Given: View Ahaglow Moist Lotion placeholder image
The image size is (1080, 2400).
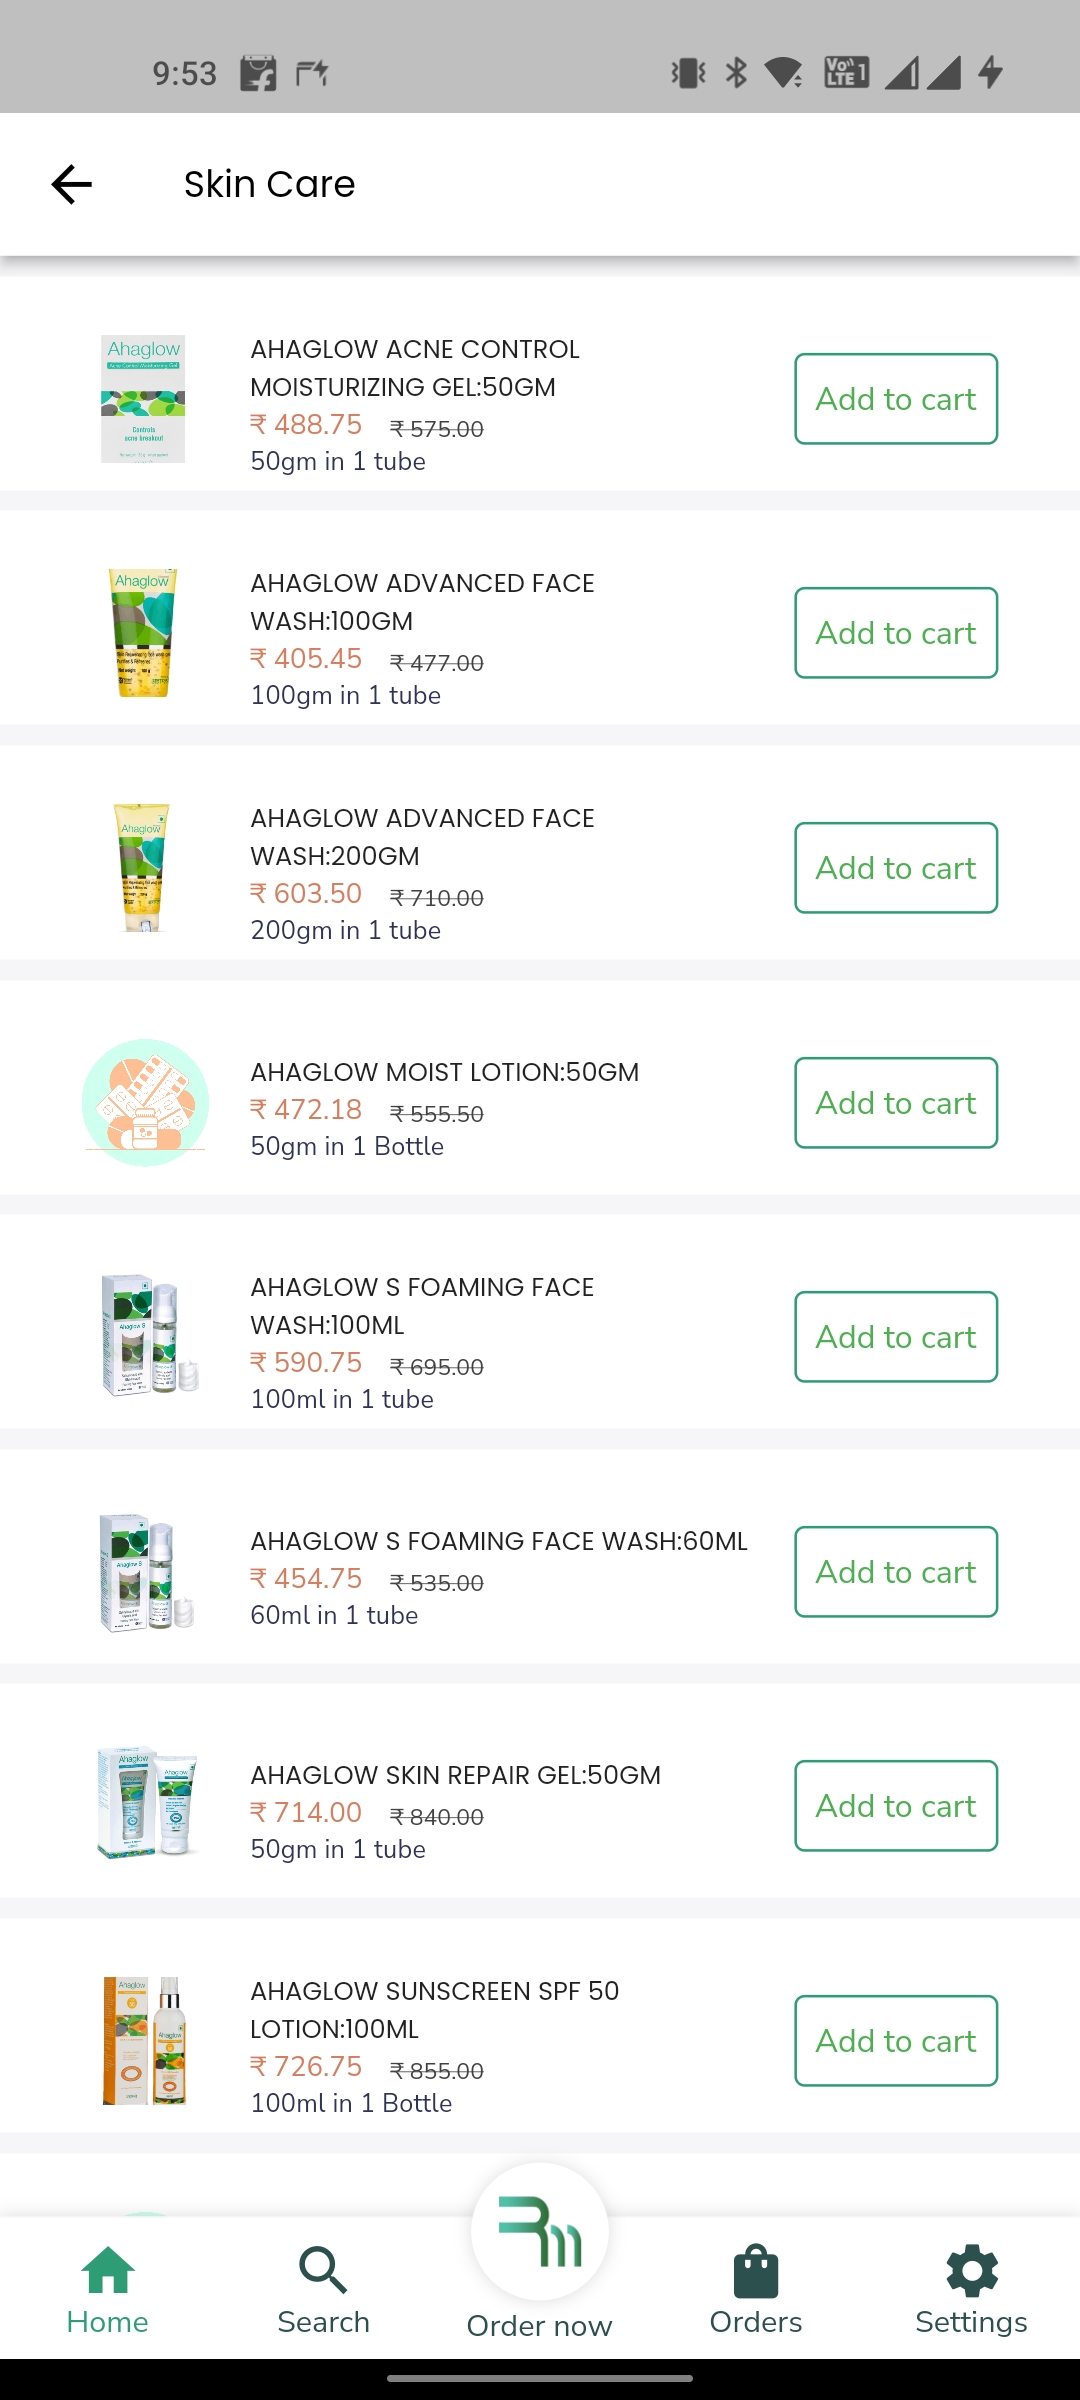Looking at the screenshot, I should coord(146,1103).
